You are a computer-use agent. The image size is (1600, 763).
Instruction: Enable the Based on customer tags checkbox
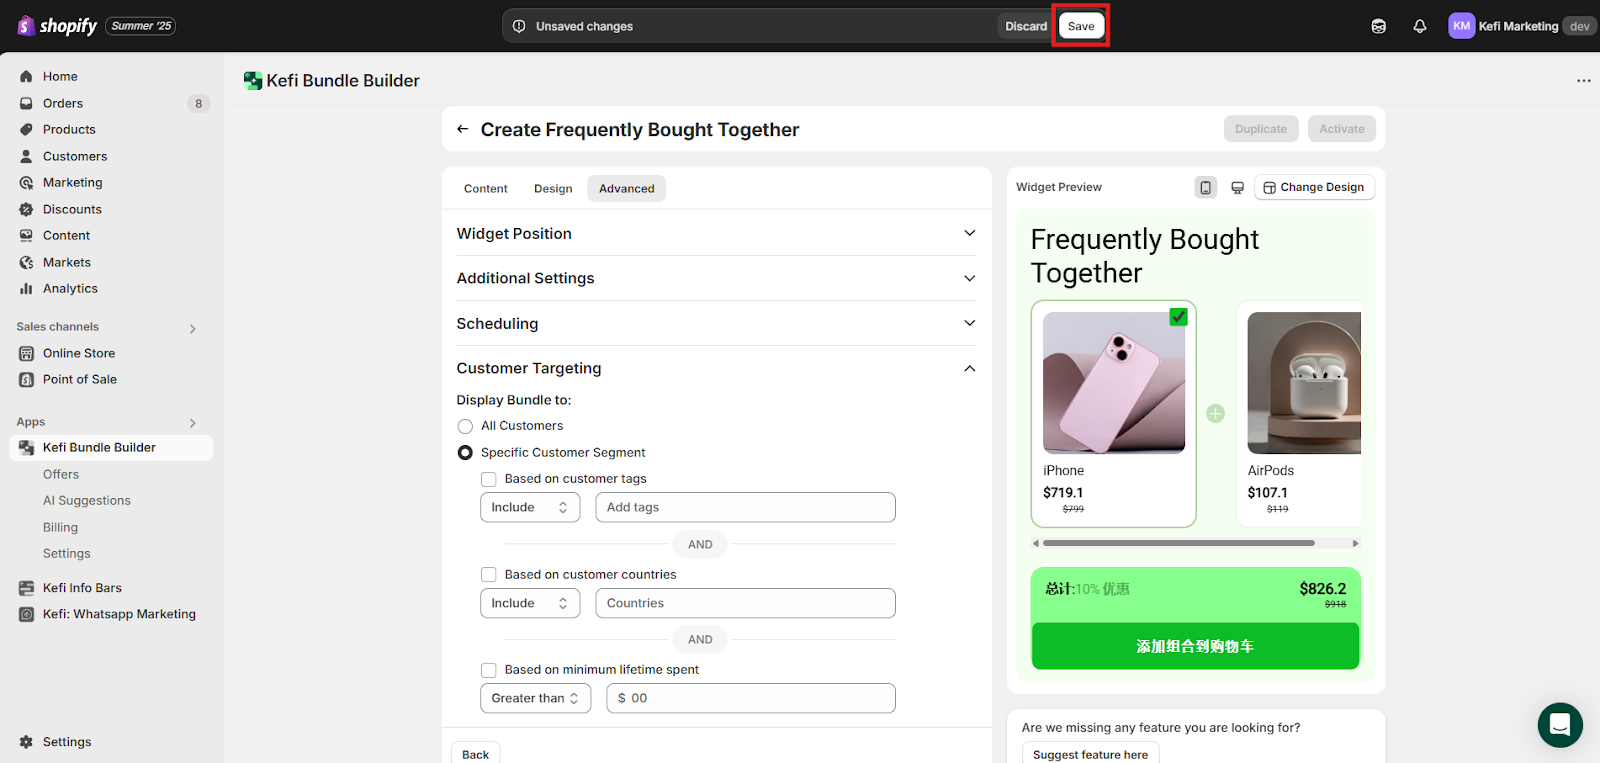click(x=489, y=479)
